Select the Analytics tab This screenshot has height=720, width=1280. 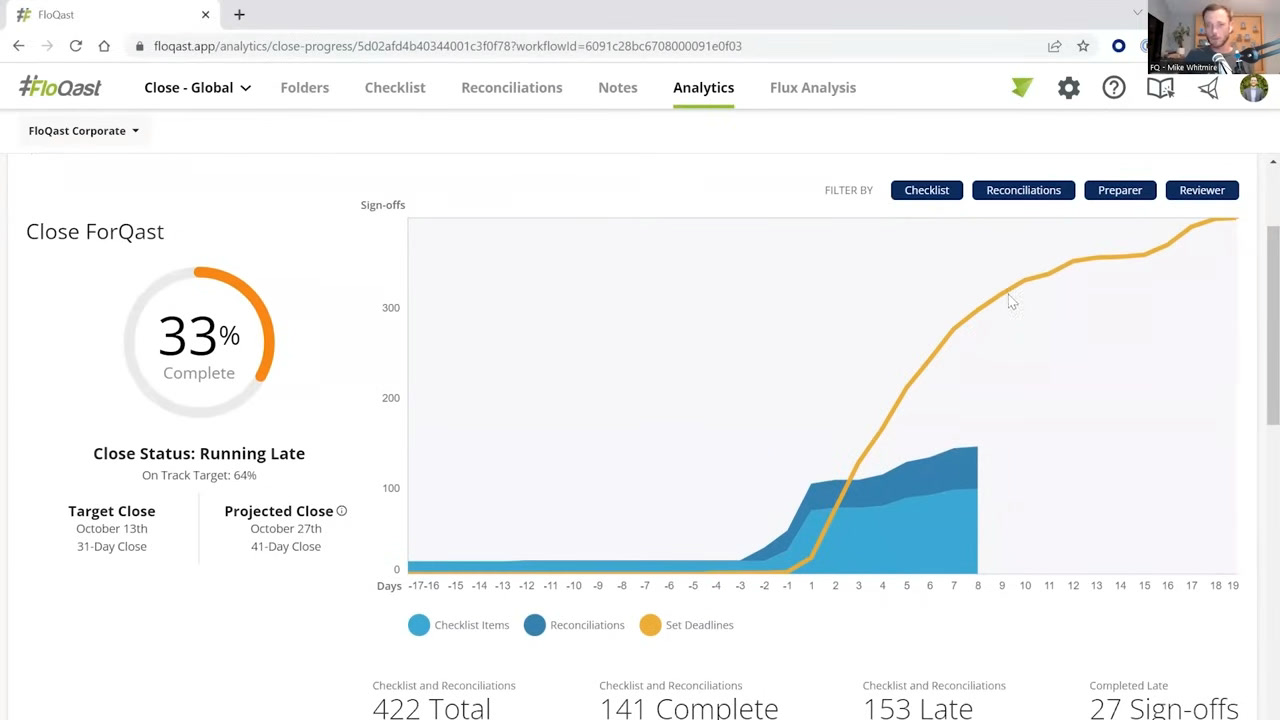(x=704, y=88)
